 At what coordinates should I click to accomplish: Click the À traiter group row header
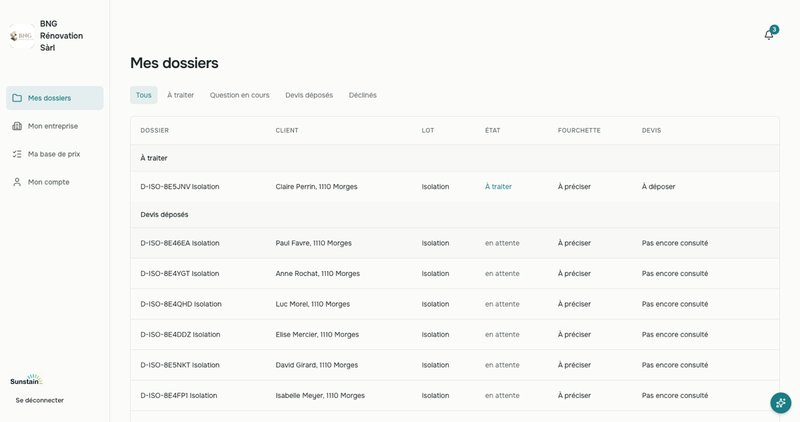[455, 158]
